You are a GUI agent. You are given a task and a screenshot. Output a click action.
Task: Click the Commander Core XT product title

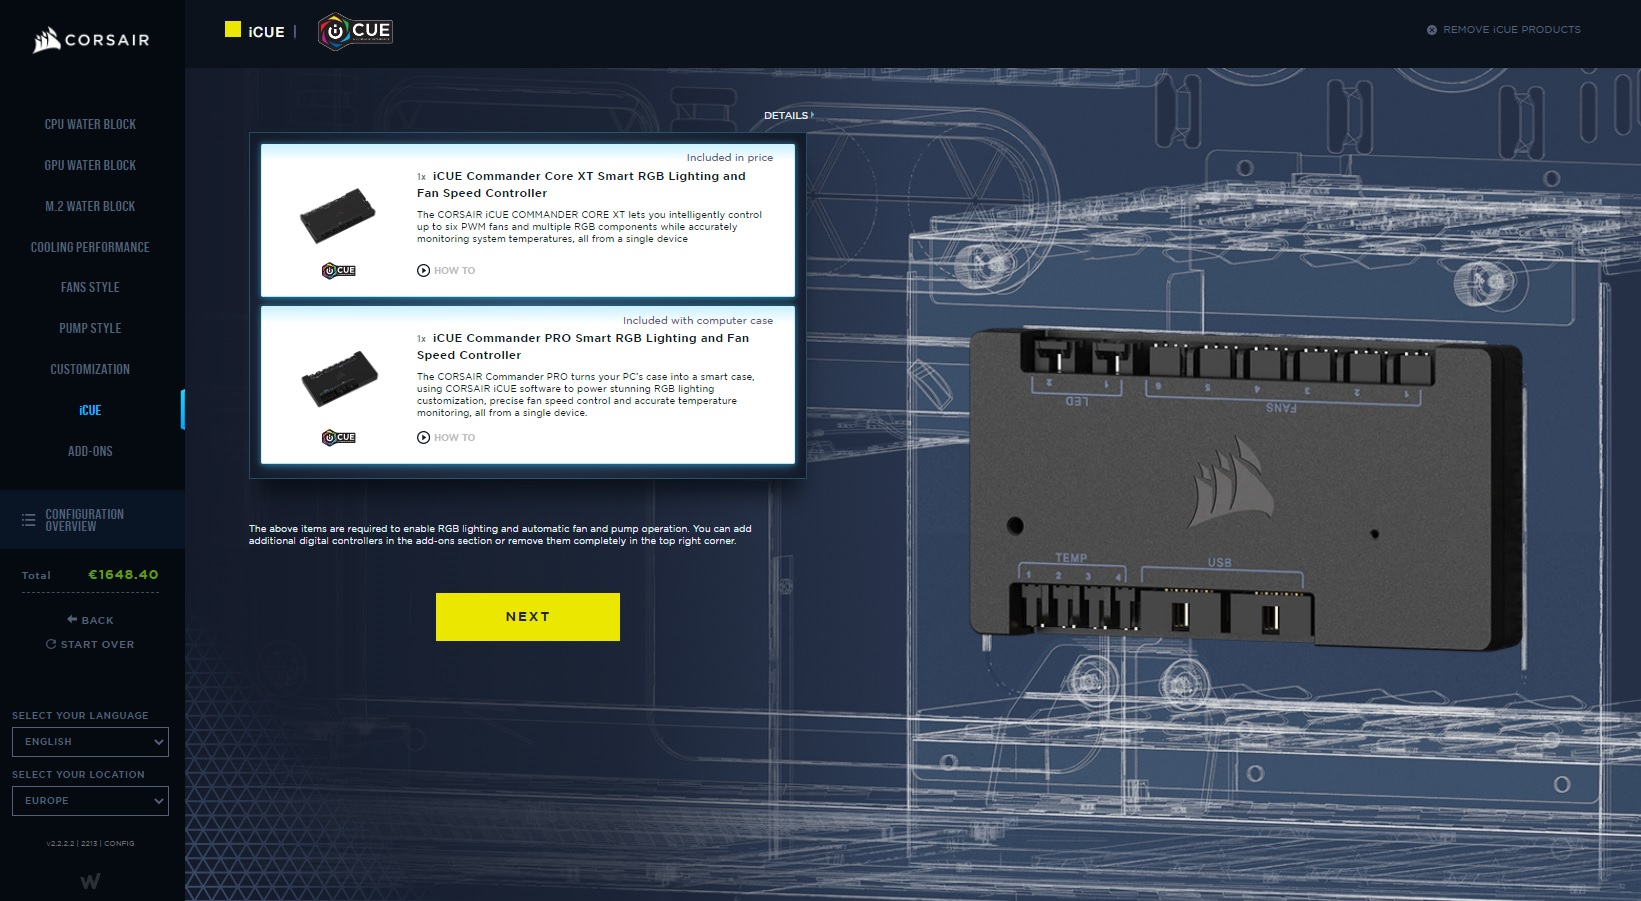581,185
